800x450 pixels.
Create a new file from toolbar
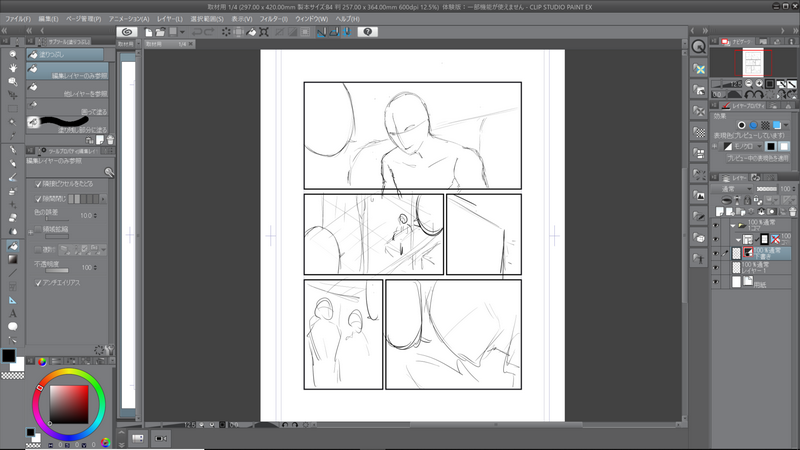pos(148,32)
